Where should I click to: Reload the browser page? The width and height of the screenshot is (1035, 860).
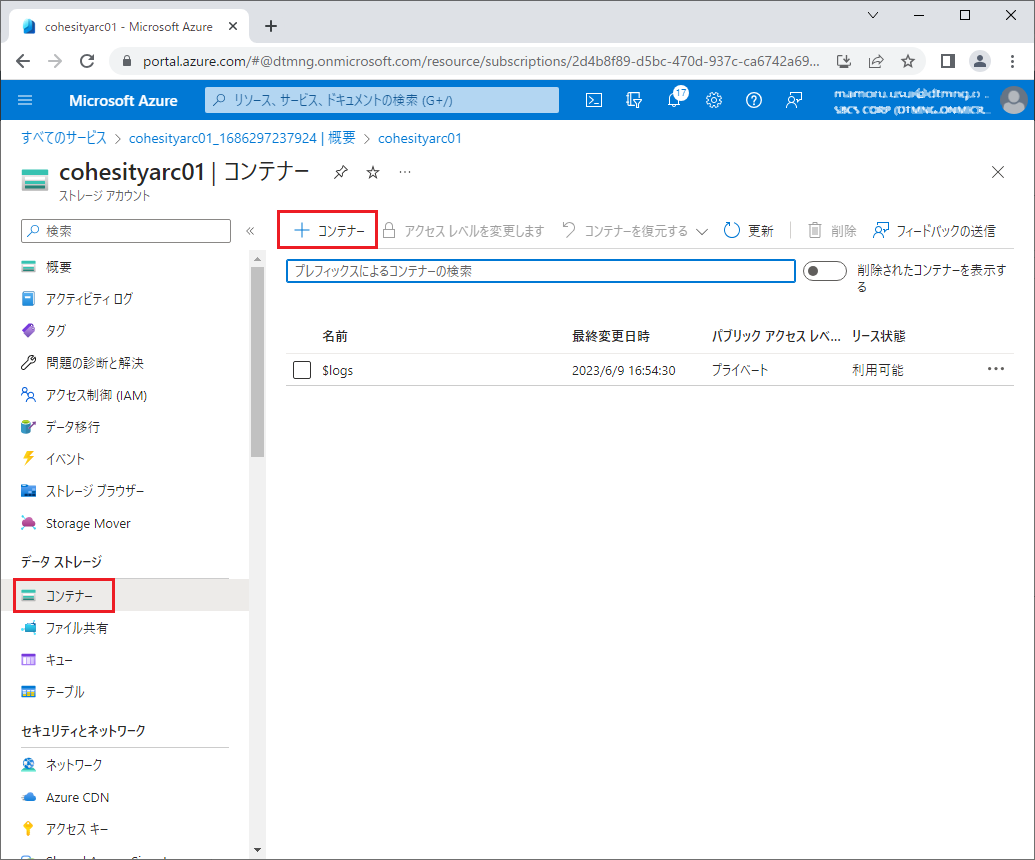(86, 61)
